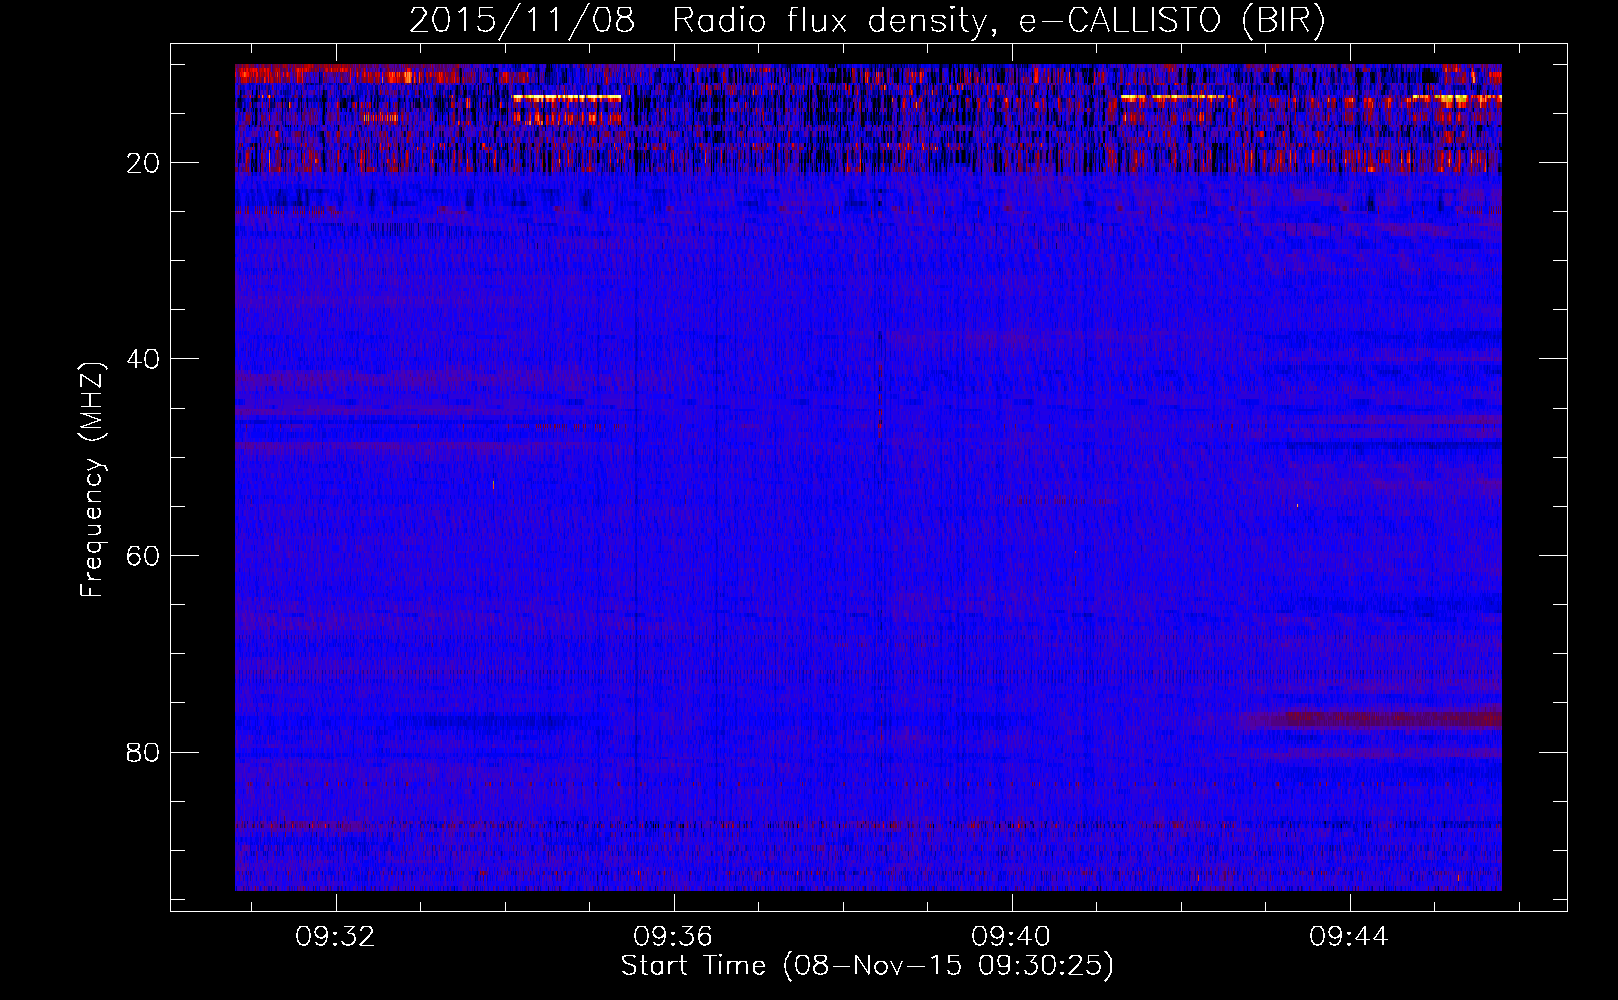1618x1000 pixels.
Task: Click the '09:40' time tick label
Action: pos(1011,937)
